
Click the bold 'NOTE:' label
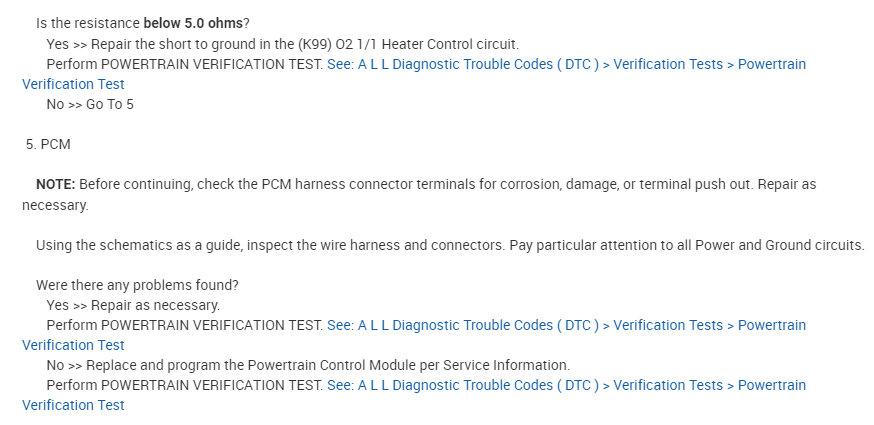pyautogui.click(x=55, y=185)
